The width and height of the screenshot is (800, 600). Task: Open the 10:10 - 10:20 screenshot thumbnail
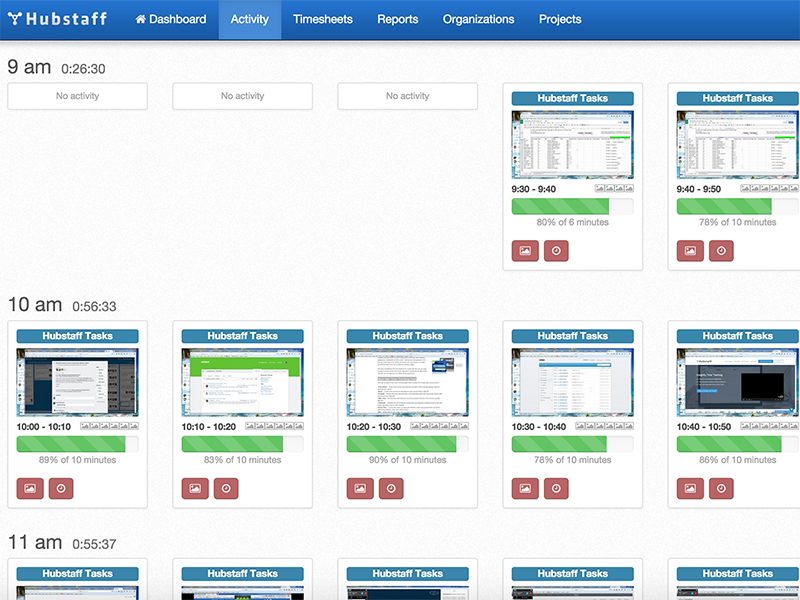(242, 383)
